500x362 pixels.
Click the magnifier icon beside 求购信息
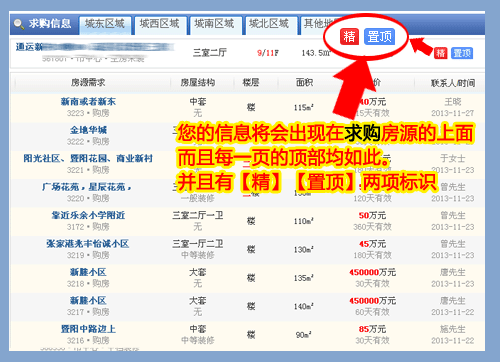[18, 24]
